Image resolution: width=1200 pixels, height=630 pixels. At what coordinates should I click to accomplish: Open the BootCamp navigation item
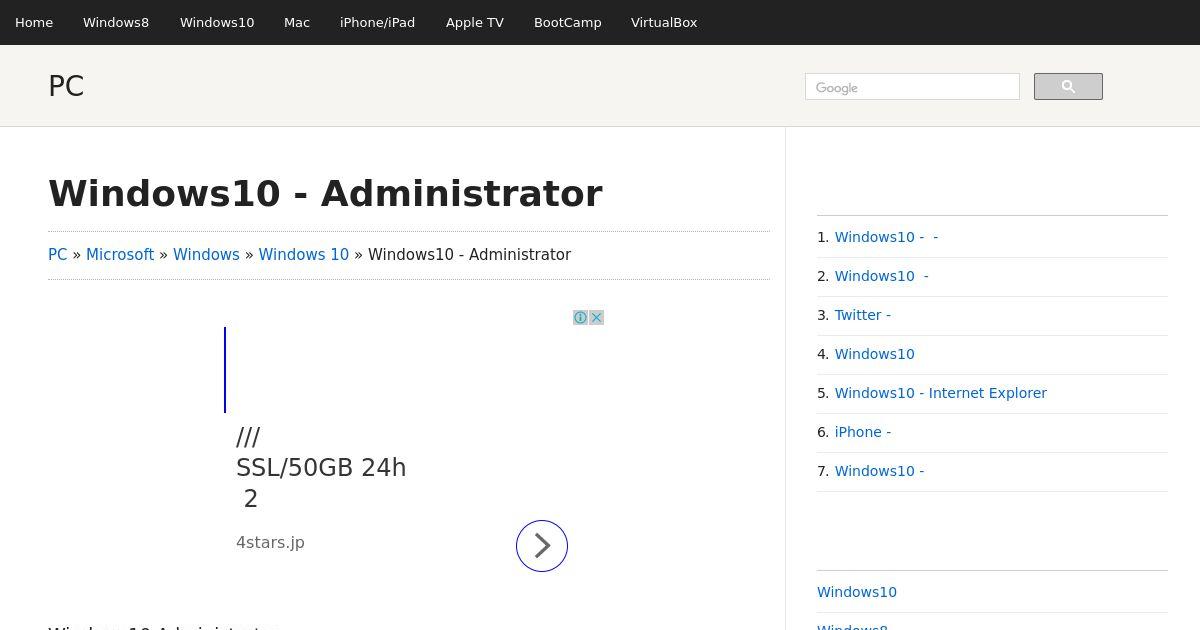tap(568, 22)
